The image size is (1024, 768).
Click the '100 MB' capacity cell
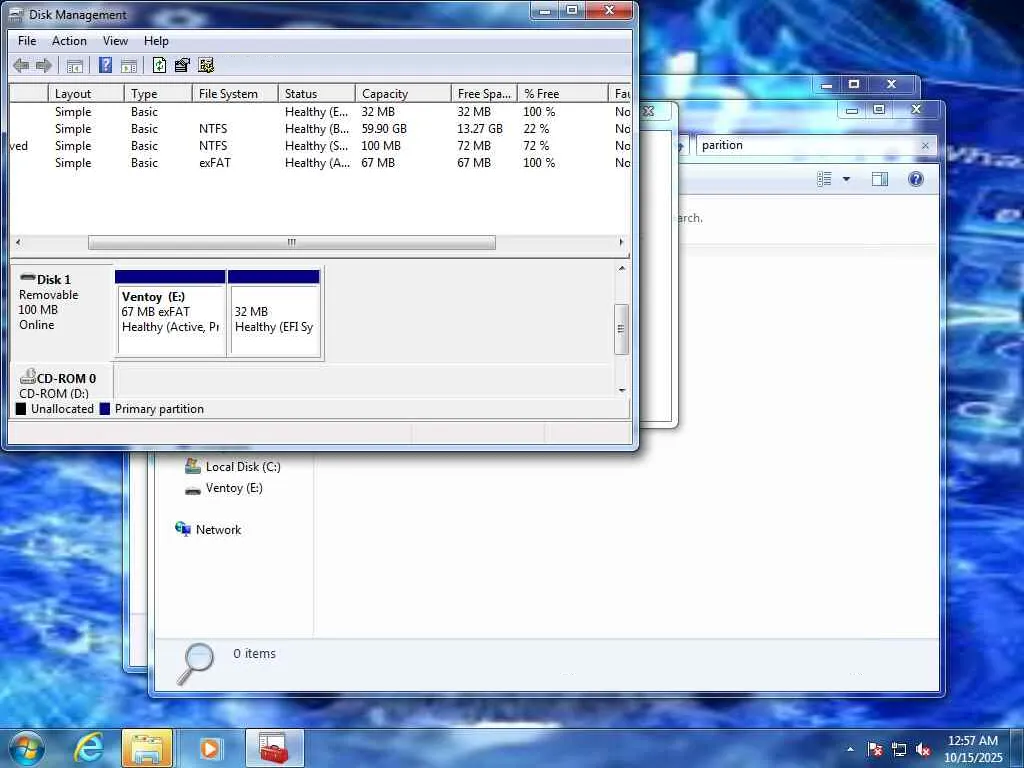(381, 146)
